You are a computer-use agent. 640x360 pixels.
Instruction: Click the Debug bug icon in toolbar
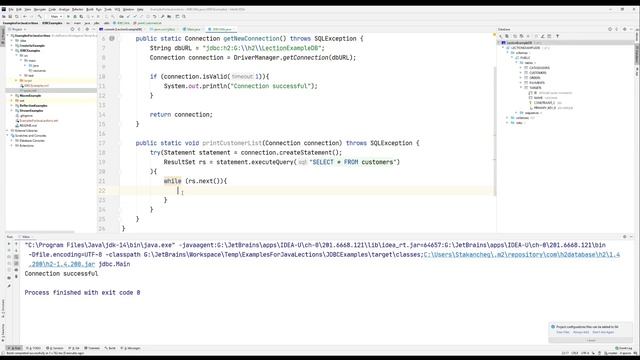click(x=75, y=17)
